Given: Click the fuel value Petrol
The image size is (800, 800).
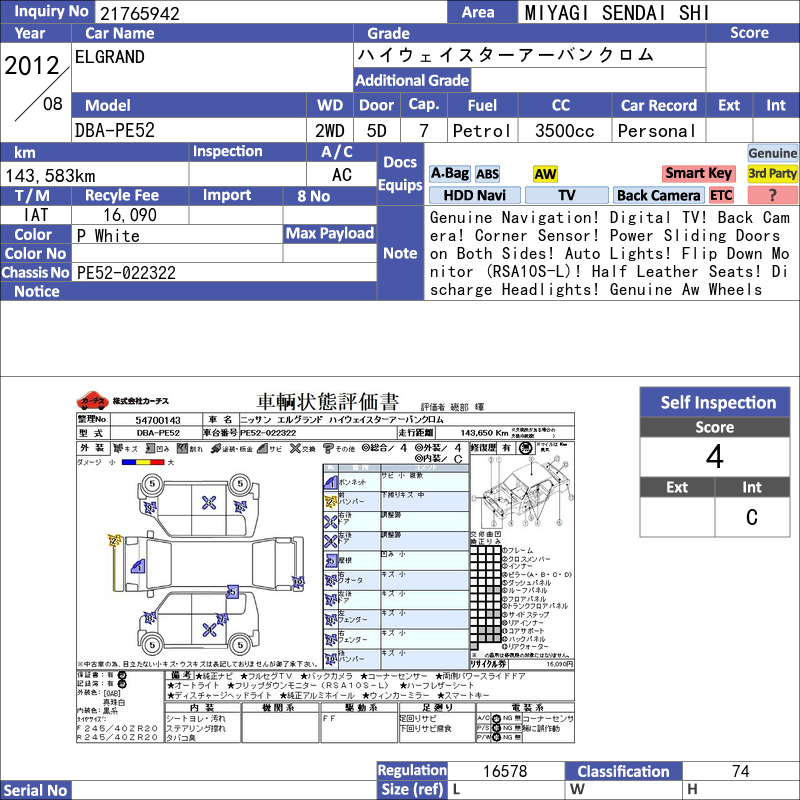Looking at the screenshot, I should coord(482,131).
